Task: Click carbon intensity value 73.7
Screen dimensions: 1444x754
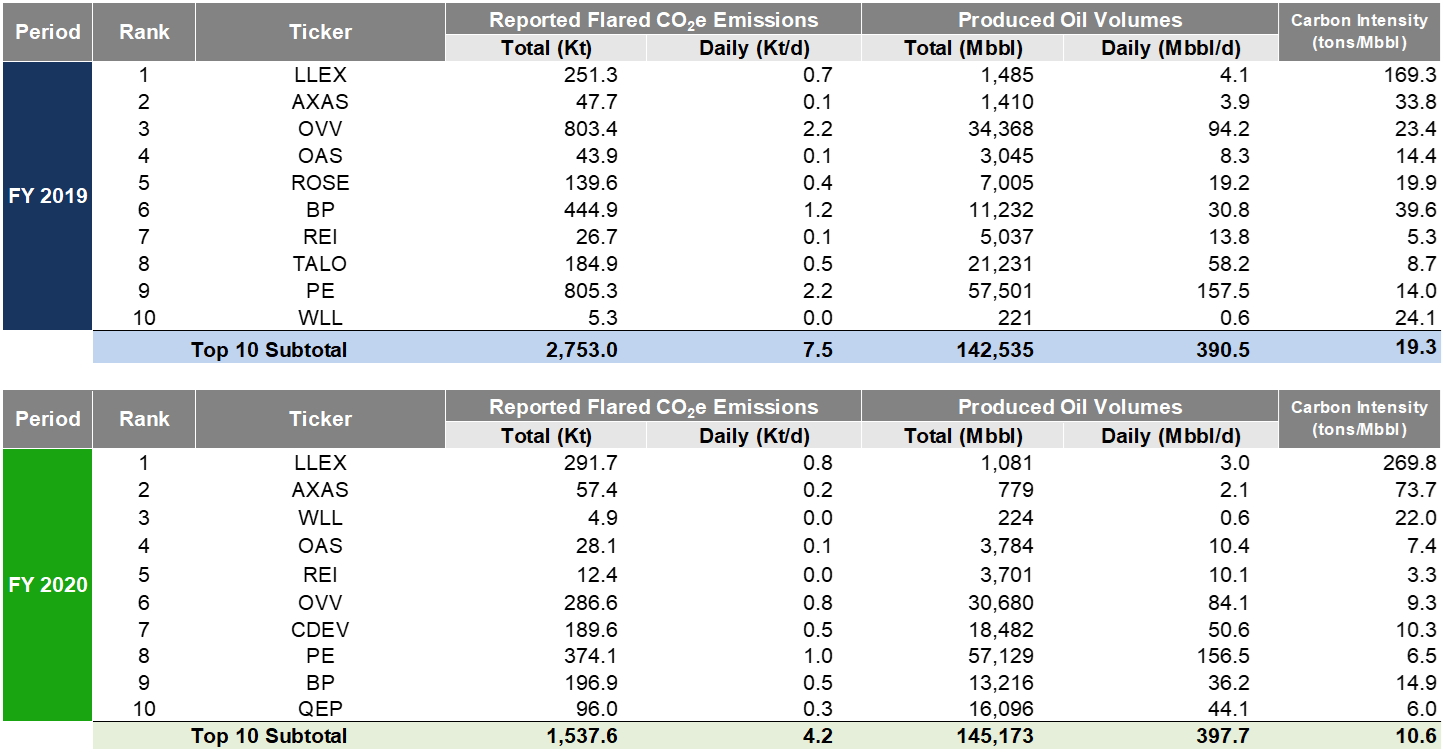Action: pyautogui.click(x=1415, y=490)
